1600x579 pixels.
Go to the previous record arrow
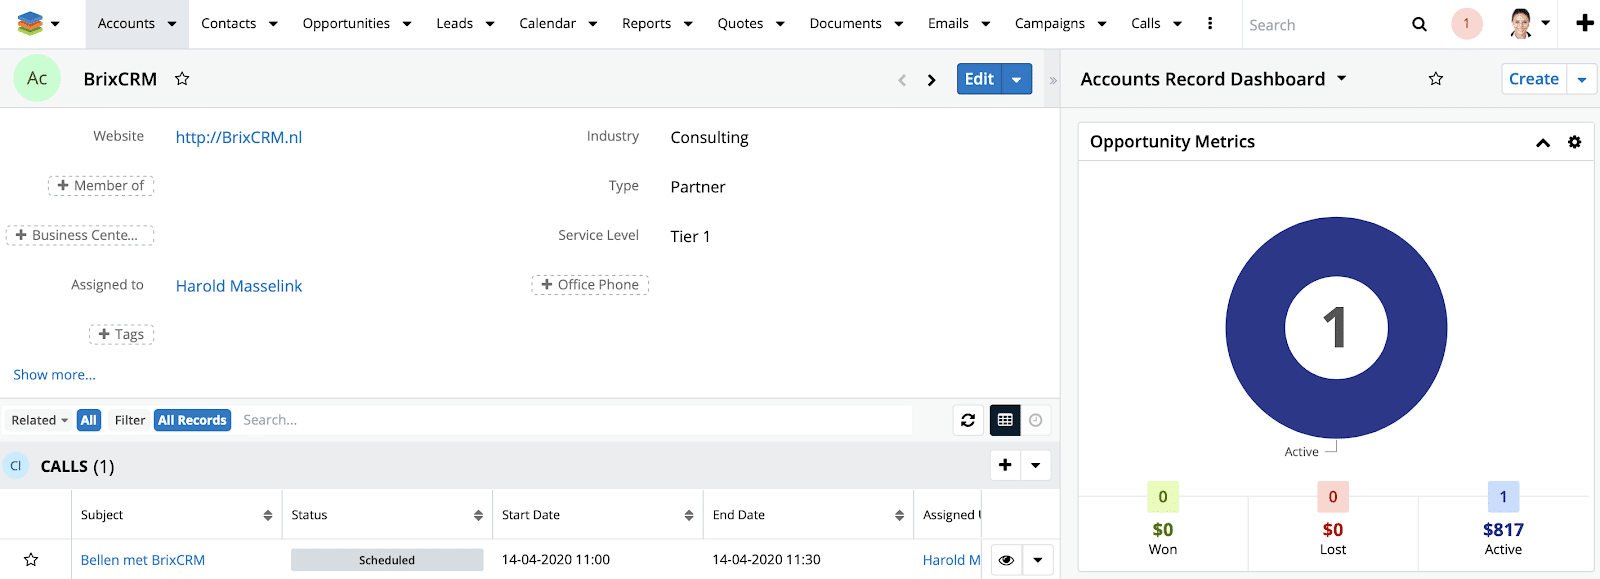point(902,80)
